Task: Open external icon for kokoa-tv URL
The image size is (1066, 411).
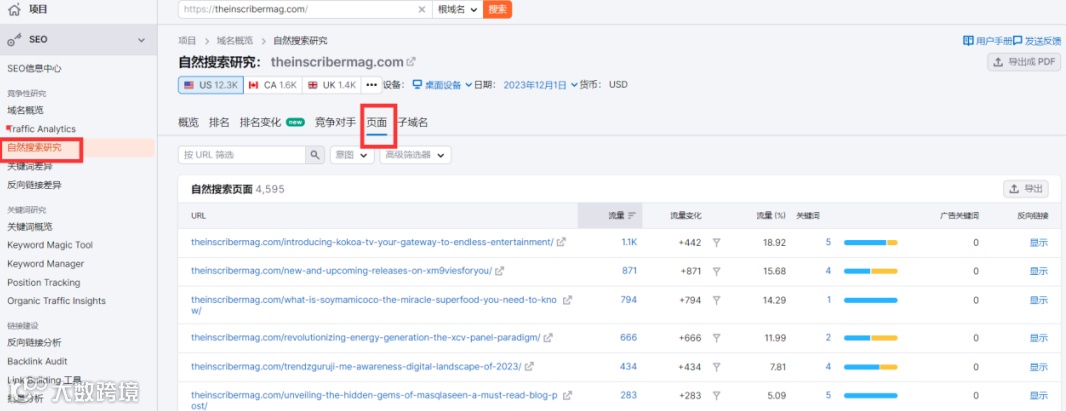Action: (561, 242)
